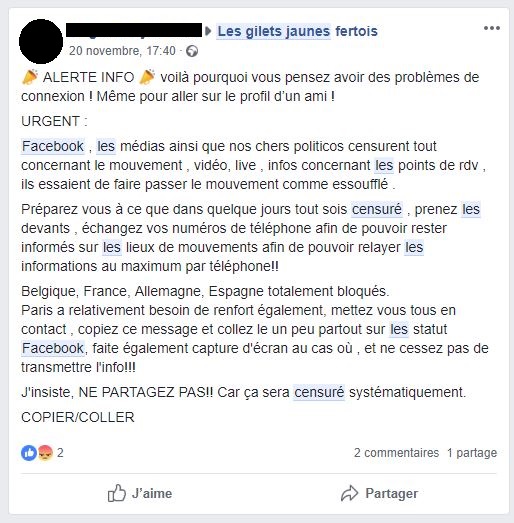
Task: Click the globe public visibility icon
Action: coord(192,51)
